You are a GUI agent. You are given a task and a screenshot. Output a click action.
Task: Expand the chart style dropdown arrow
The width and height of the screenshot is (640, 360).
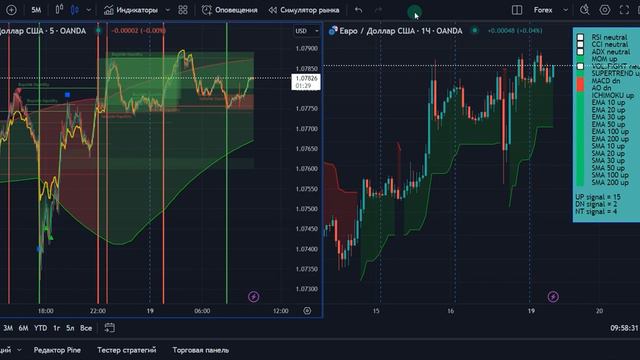coord(89,10)
